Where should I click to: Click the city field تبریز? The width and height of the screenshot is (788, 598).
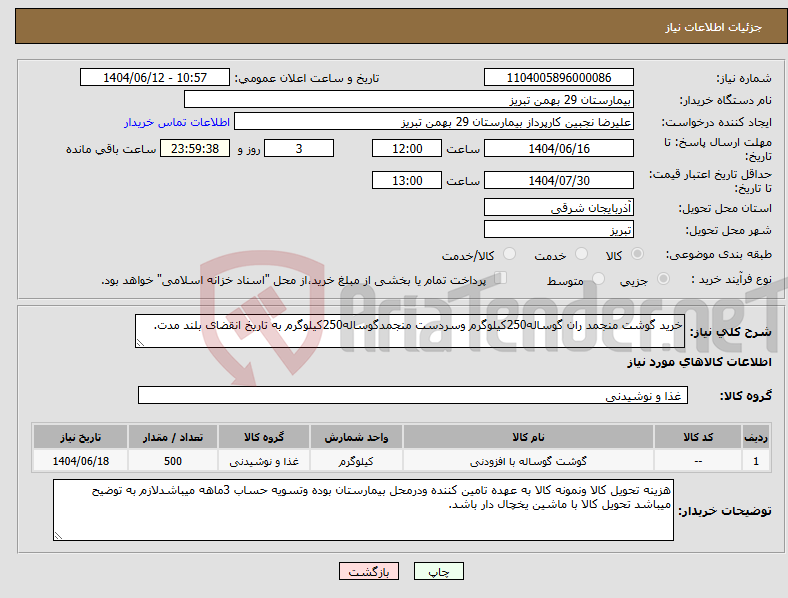(558, 229)
